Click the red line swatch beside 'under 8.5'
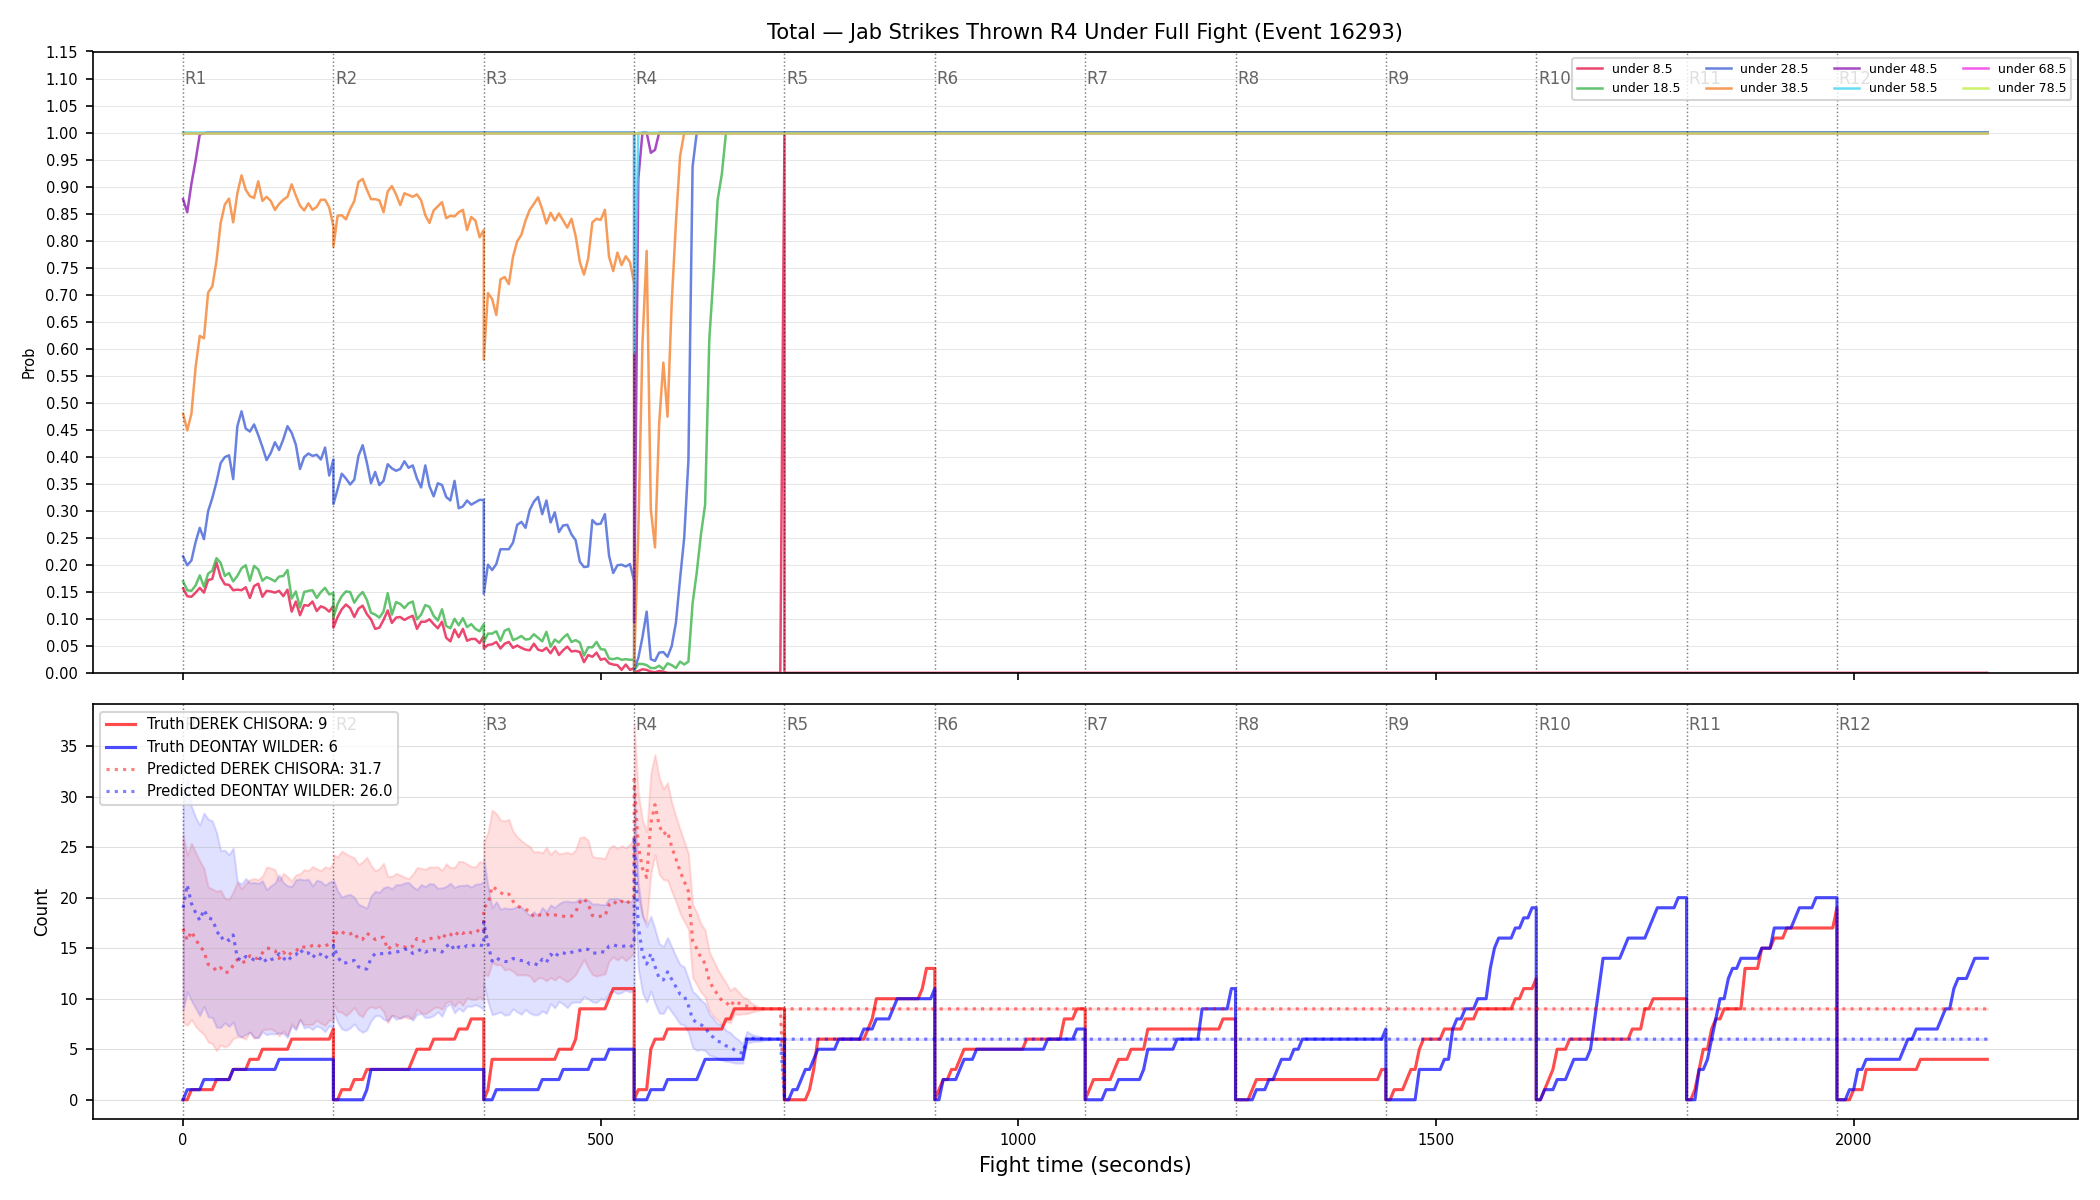2100x1200 pixels. [1590, 69]
